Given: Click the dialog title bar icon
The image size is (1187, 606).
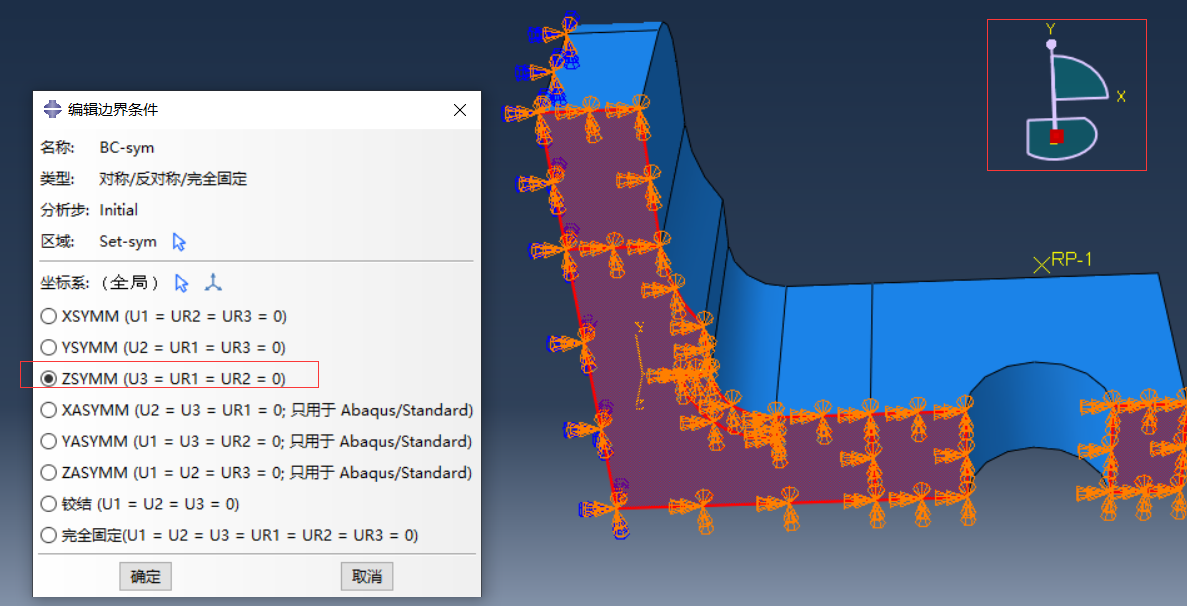Looking at the screenshot, I should click(52, 110).
